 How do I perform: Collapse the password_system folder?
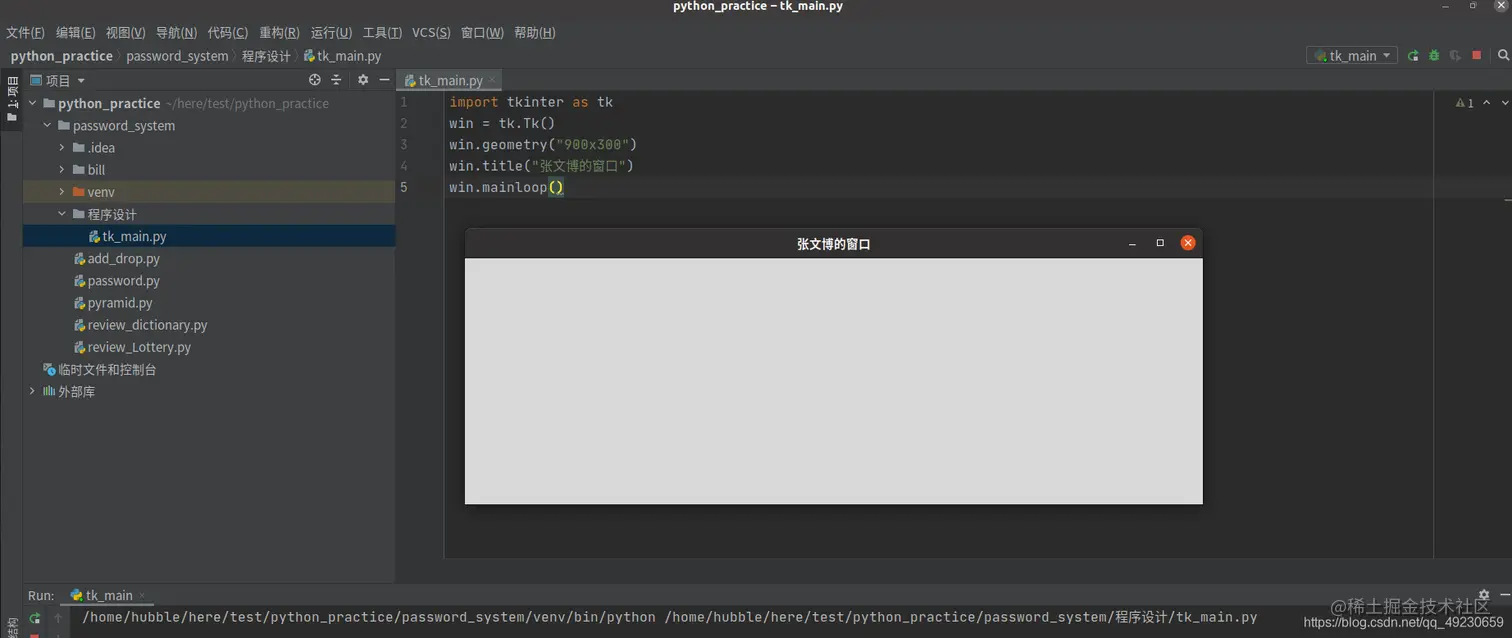pyautogui.click(x=47, y=126)
